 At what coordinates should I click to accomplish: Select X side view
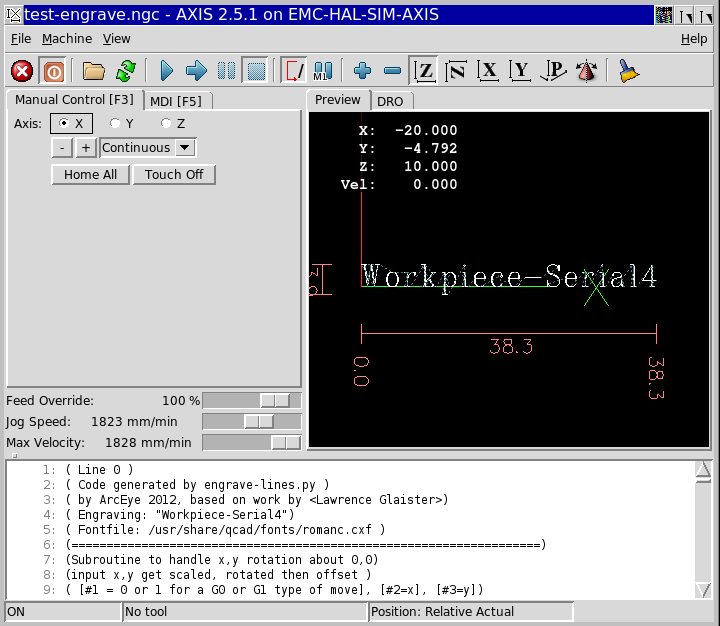(x=488, y=71)
